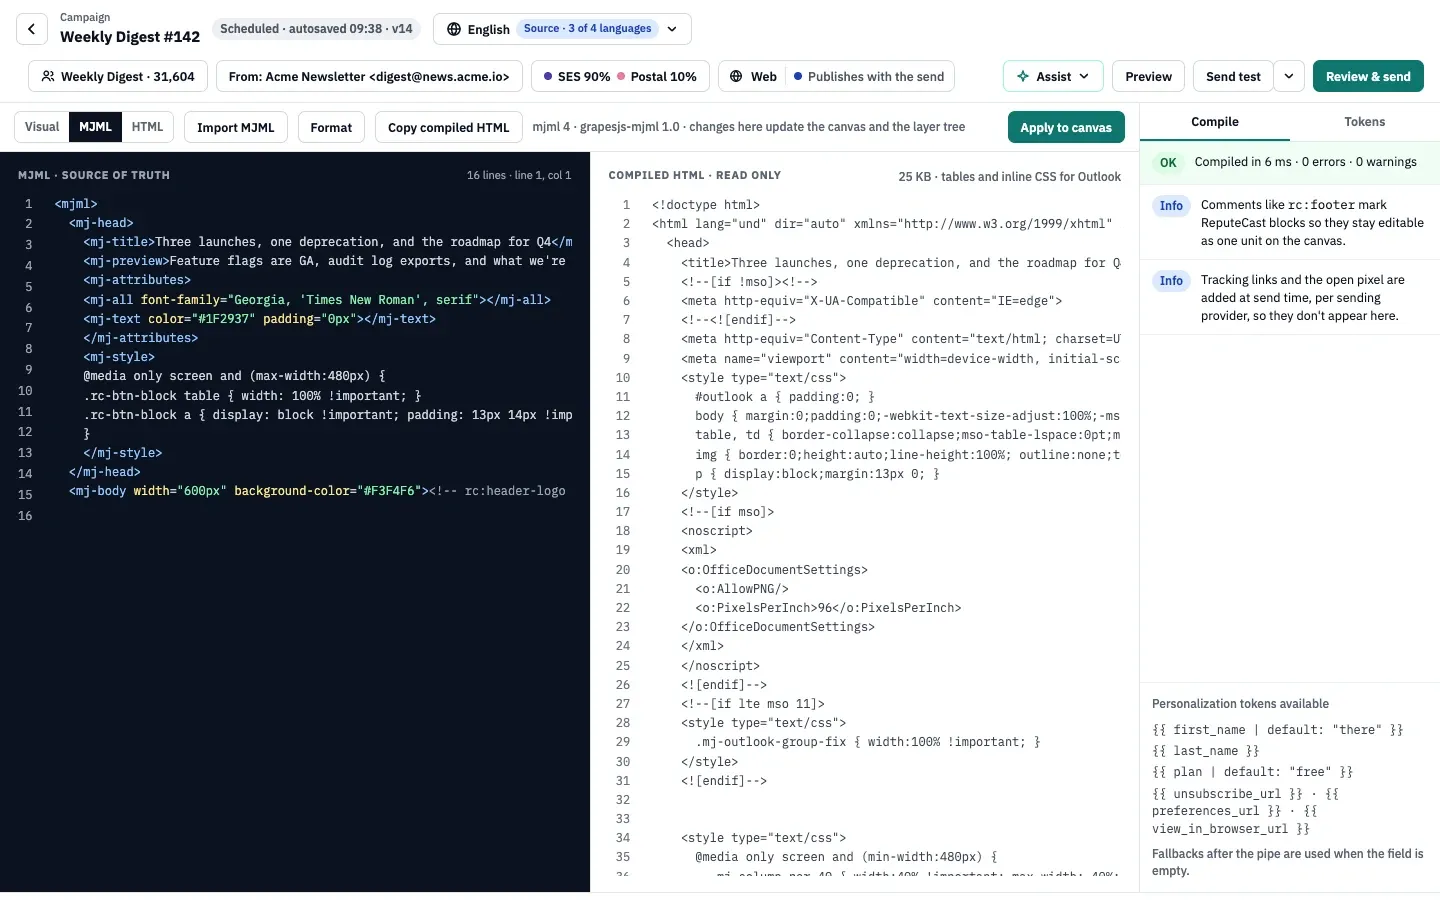Viewport: 1440px width, 900px height.
Task: Click the '{{ last_name }}' token
Action: [1205, 751]
